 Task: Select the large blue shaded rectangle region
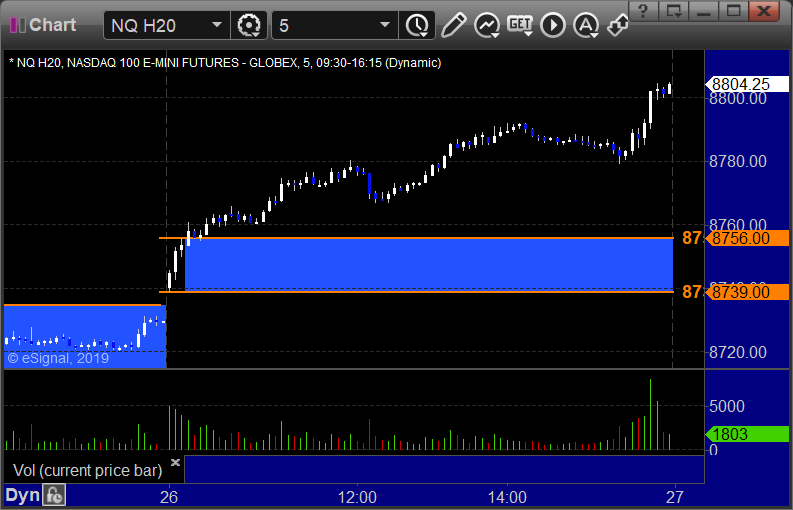tap(429, 265)
